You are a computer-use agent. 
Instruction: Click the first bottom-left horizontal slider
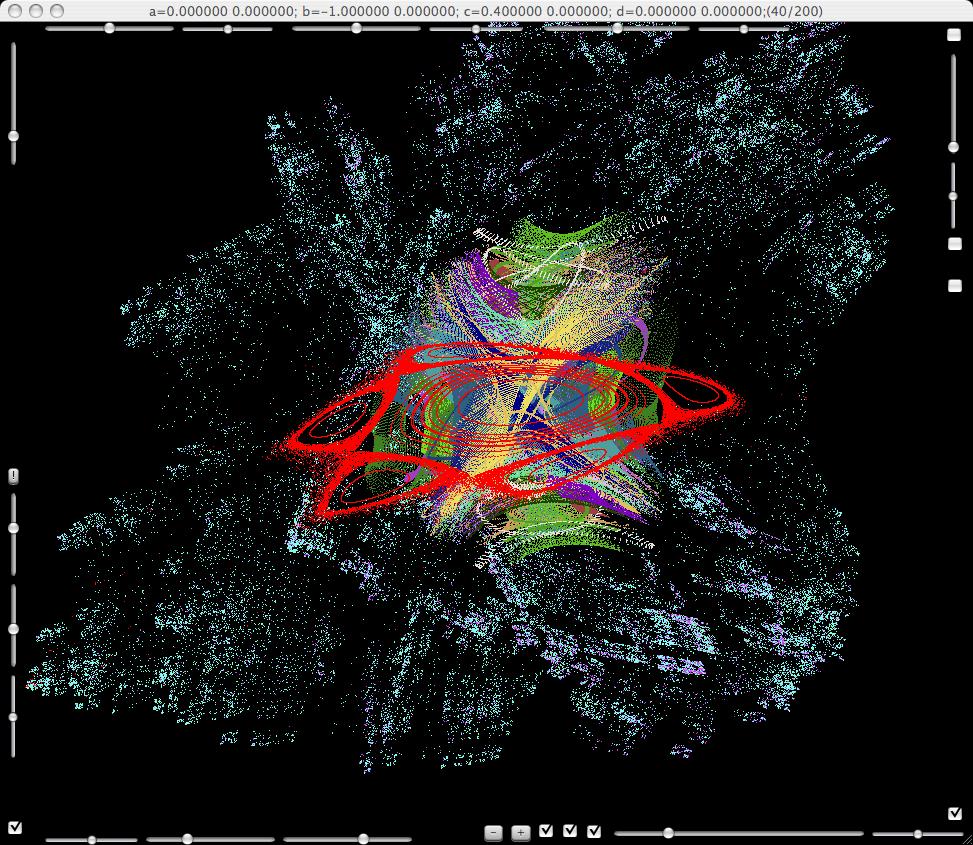point(92,840)
